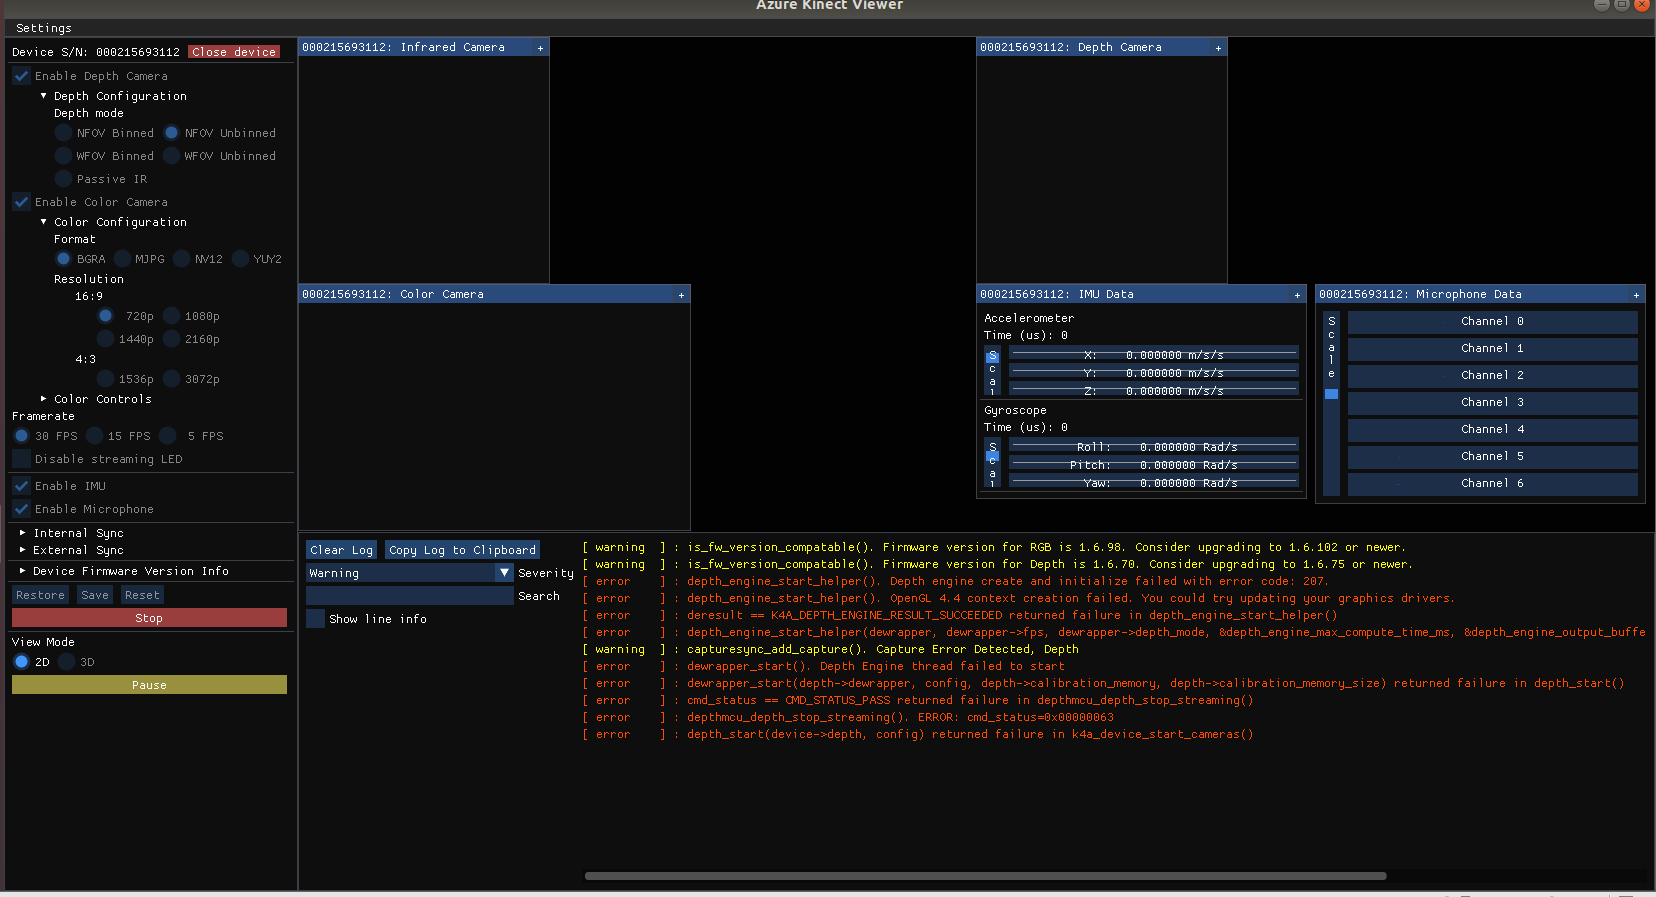Image resolution: width=1656 pixels, height=897 pixels.
Task: Select the Depth Camera window title
Action: click(1071, 48)
